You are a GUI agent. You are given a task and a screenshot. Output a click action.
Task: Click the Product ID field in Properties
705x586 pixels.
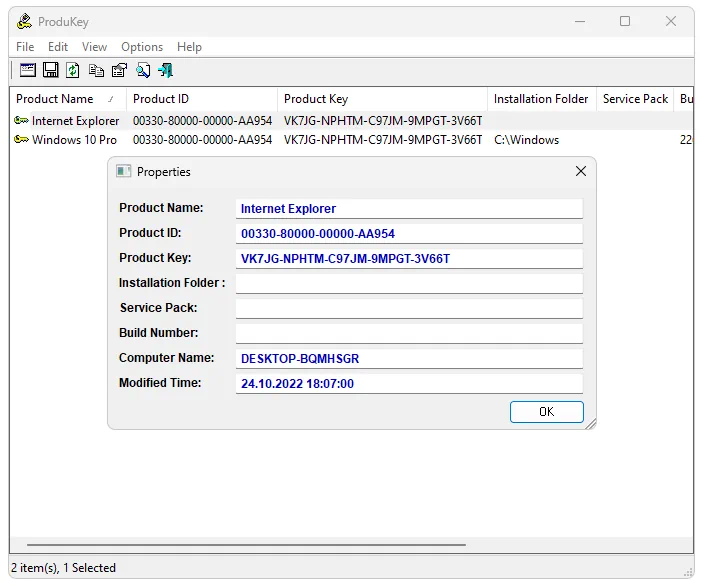[409, 234]
